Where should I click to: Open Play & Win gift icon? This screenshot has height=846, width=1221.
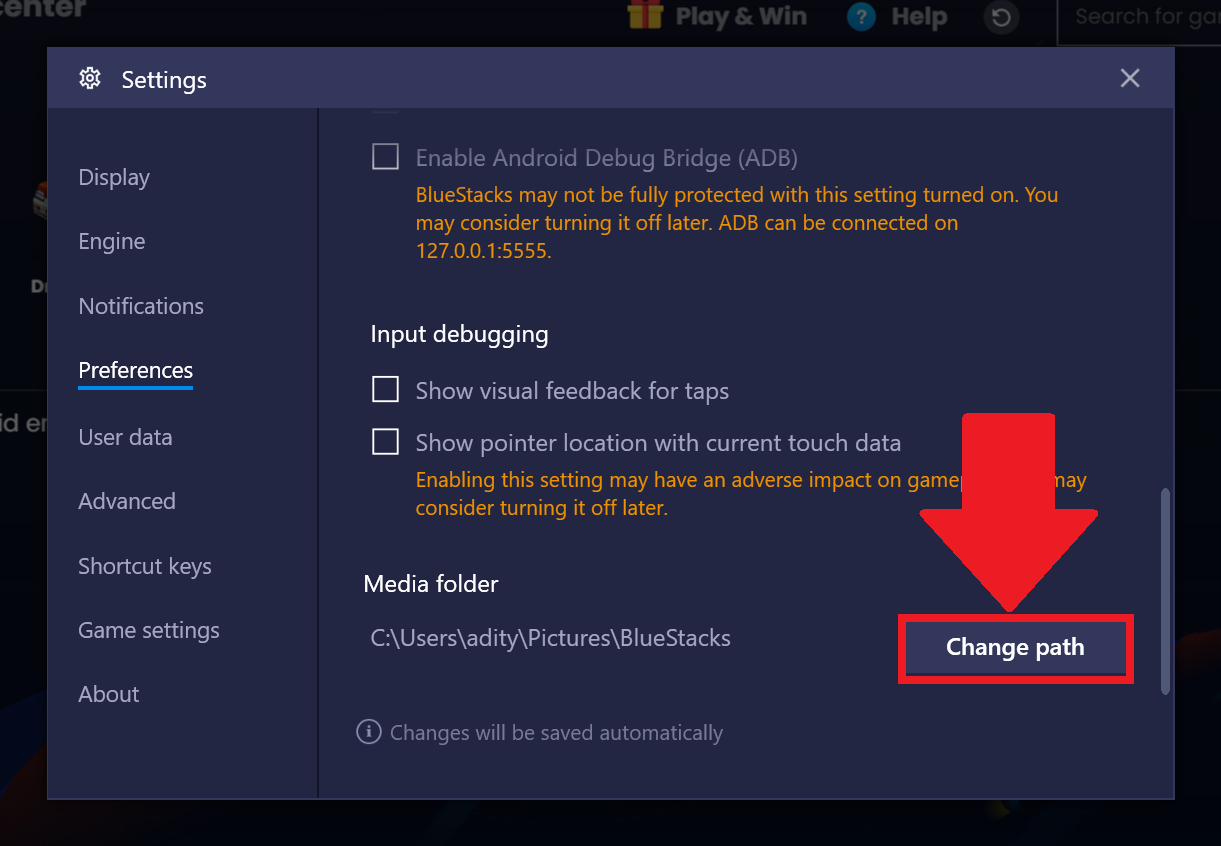click(645, 15)
